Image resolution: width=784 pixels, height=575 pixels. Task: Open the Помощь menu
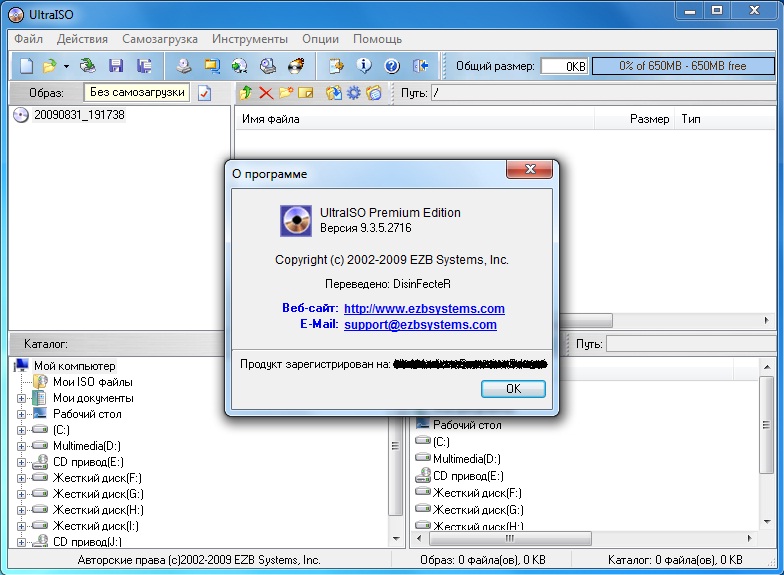pyautogui.click(x=377, y=39)
